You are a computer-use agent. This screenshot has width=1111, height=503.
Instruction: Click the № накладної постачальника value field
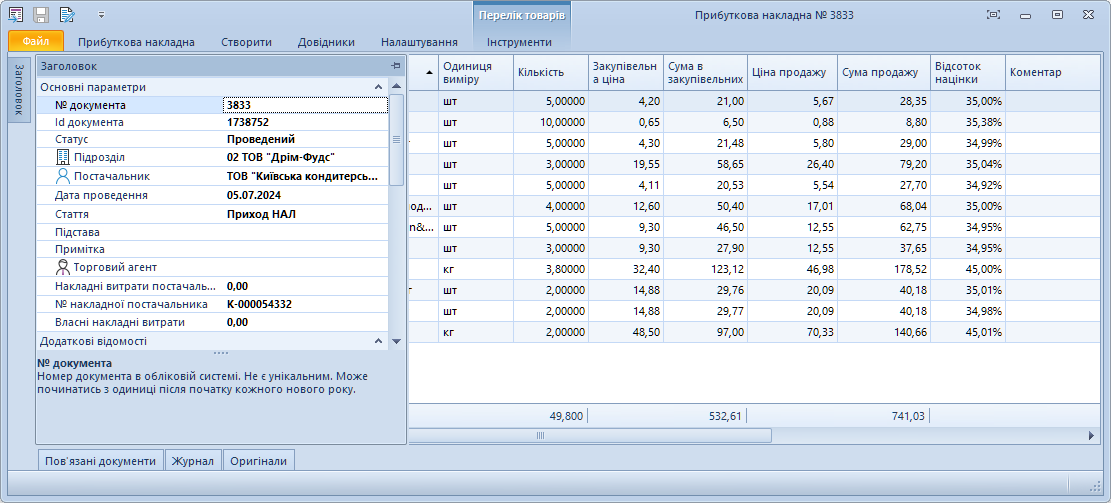(x=305, y=304)
